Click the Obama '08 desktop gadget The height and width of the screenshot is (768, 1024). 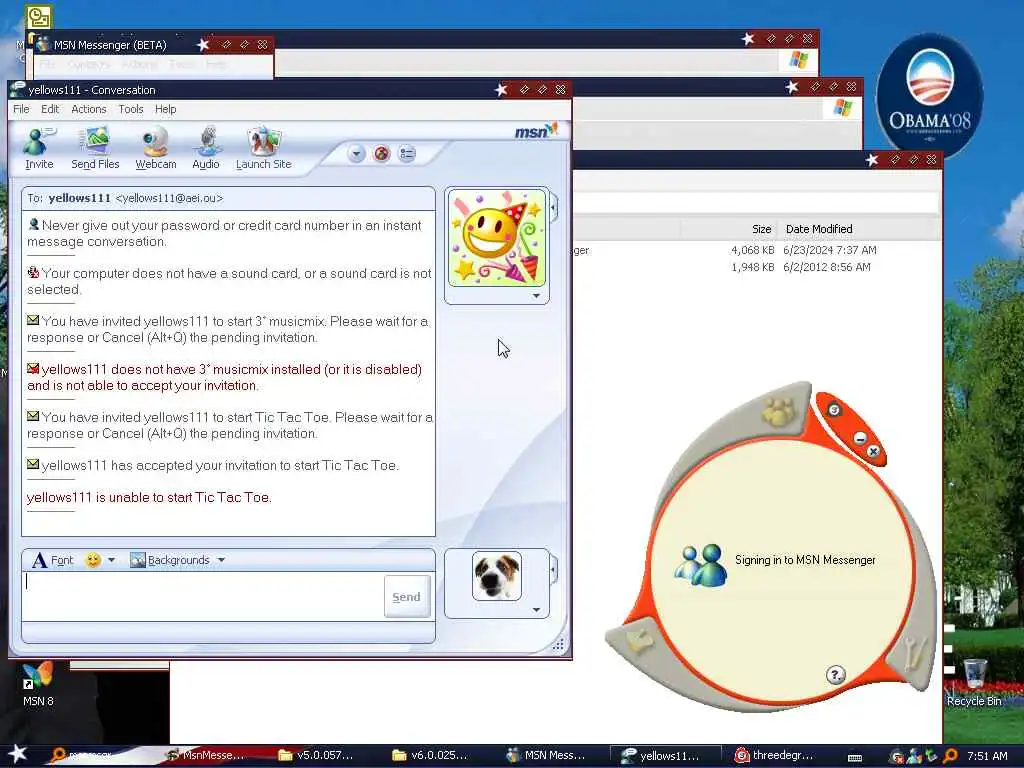point(929,95)
